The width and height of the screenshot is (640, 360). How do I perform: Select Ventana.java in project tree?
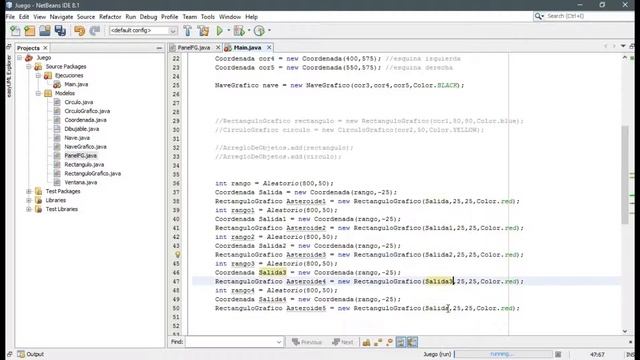point(80,182)
